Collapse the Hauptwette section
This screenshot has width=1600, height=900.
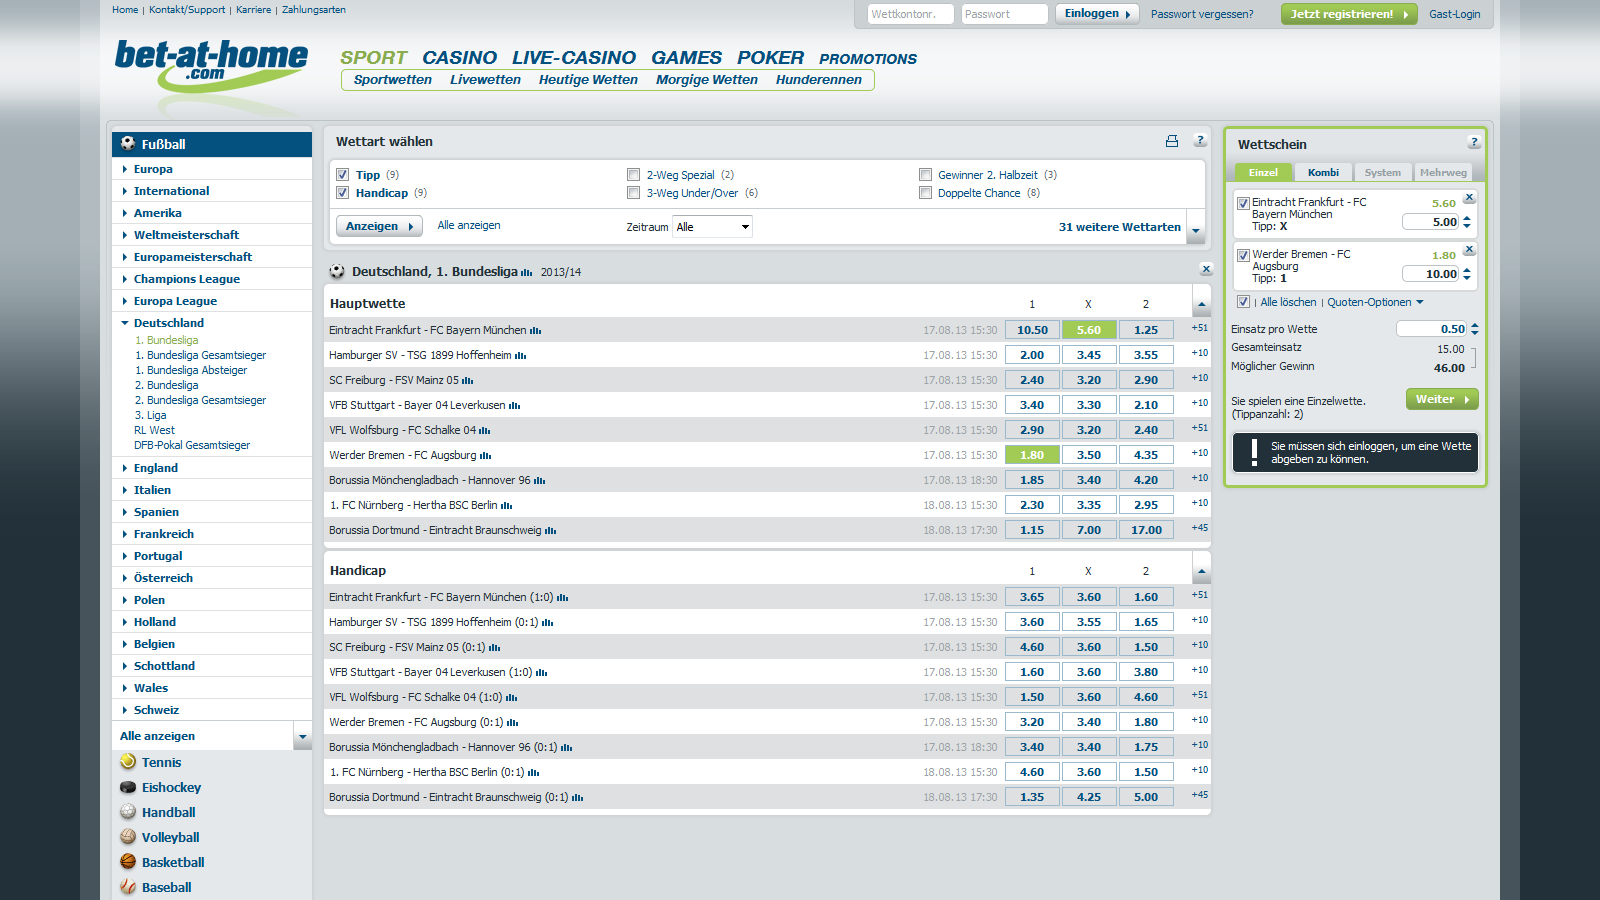tap(1201, 303)
